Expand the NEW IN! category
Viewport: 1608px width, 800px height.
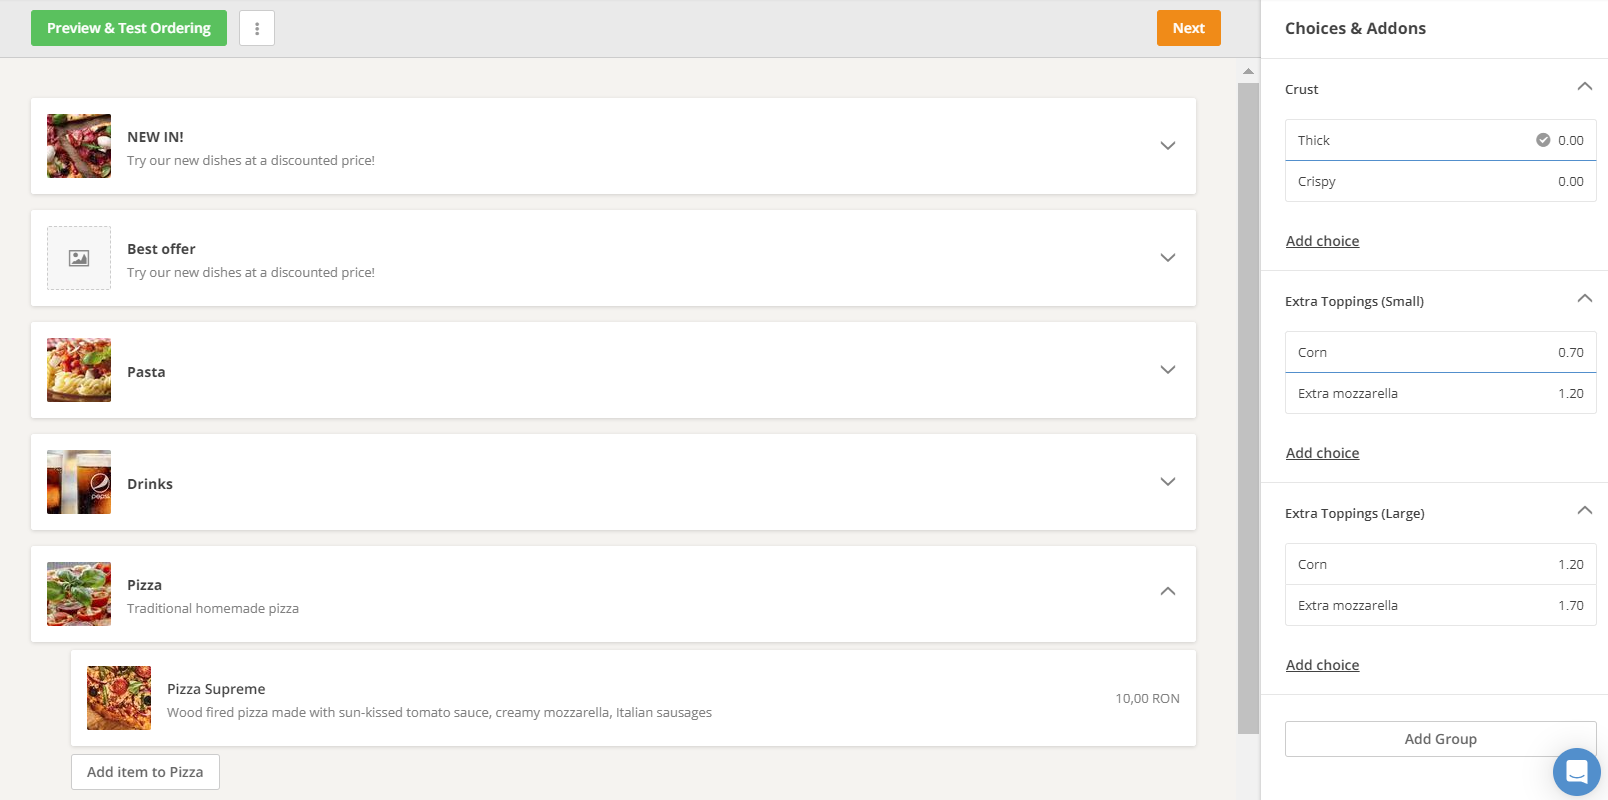[1167, 146]
